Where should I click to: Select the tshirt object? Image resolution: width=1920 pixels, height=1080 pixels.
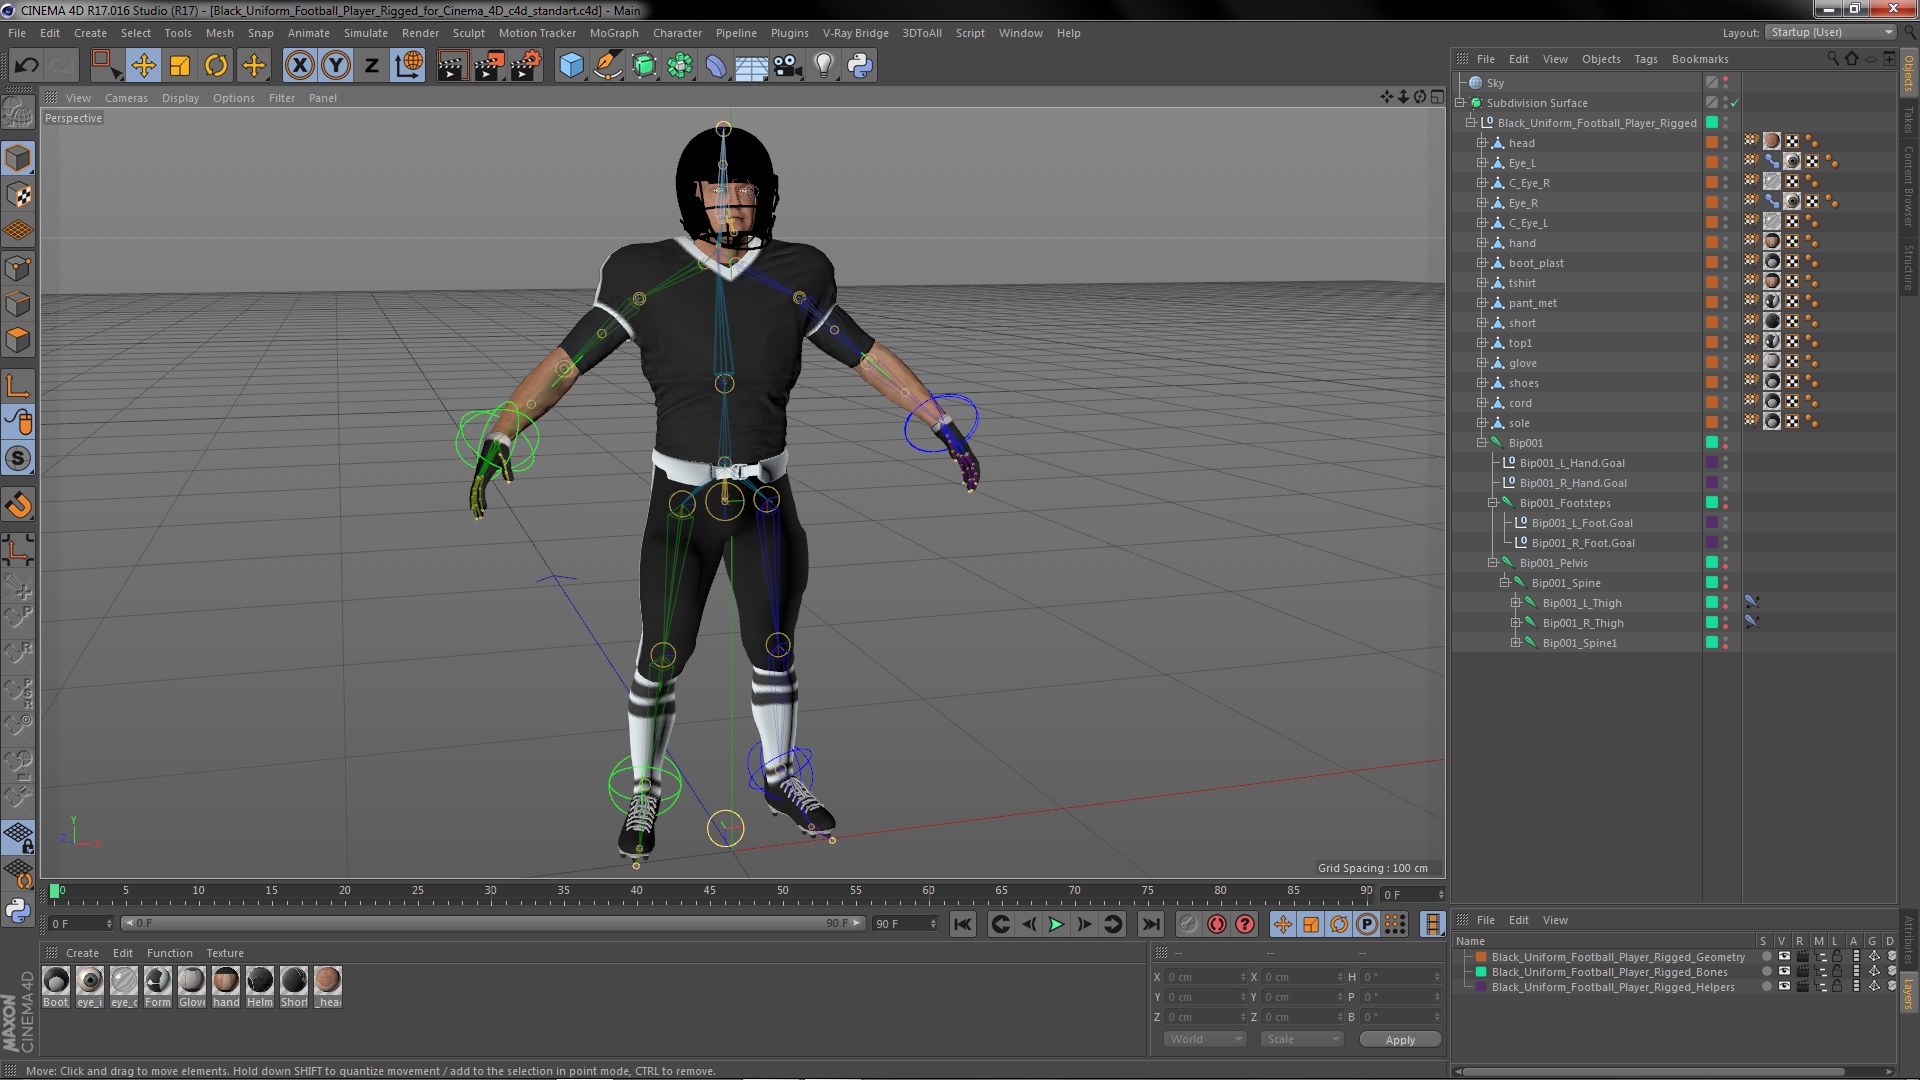tap(1522, 283)
